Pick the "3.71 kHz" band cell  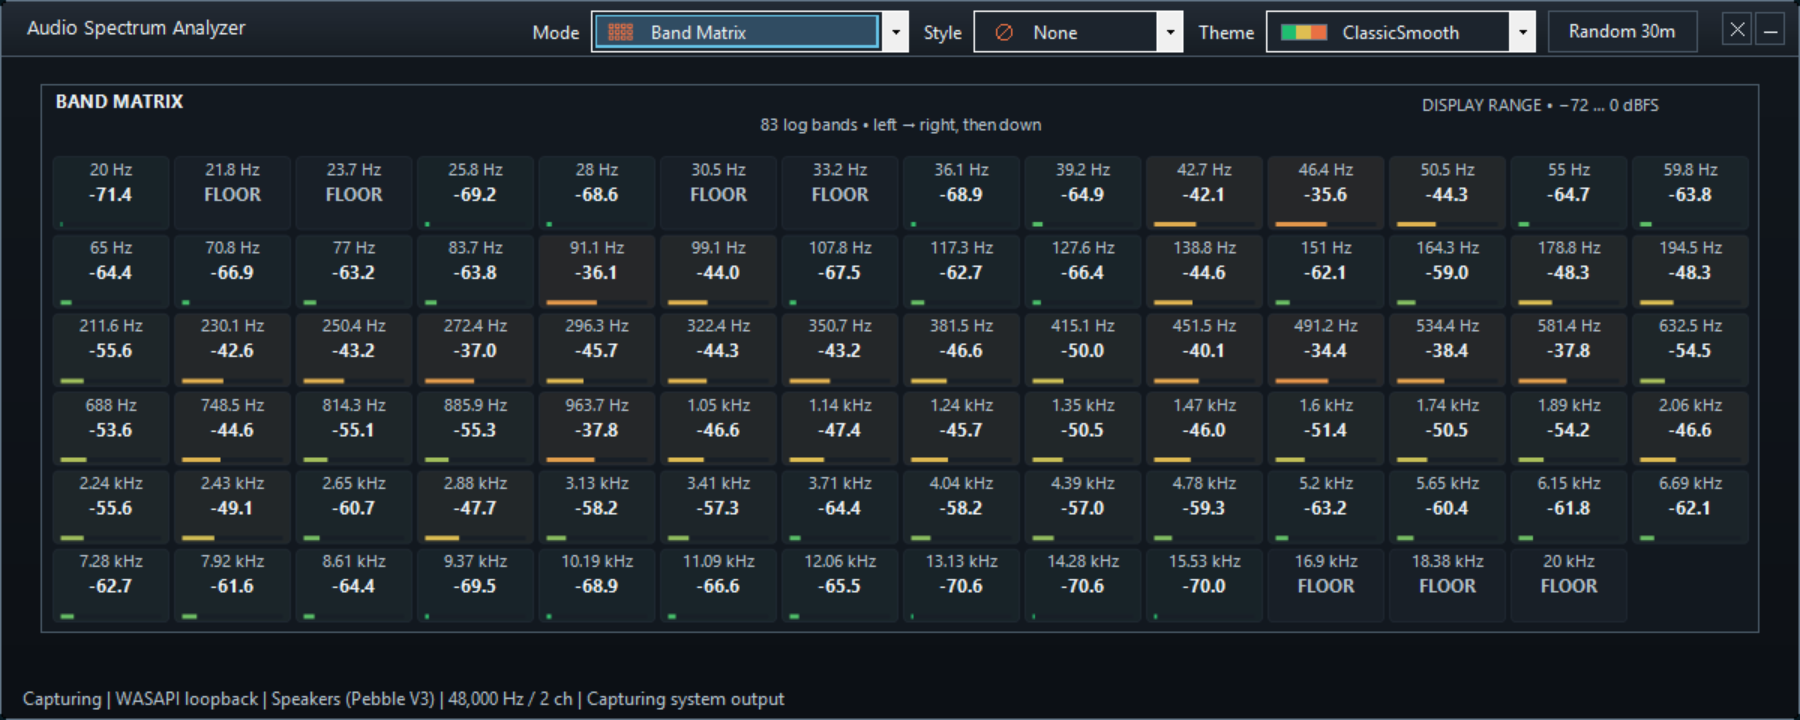[x=840, y=506]
